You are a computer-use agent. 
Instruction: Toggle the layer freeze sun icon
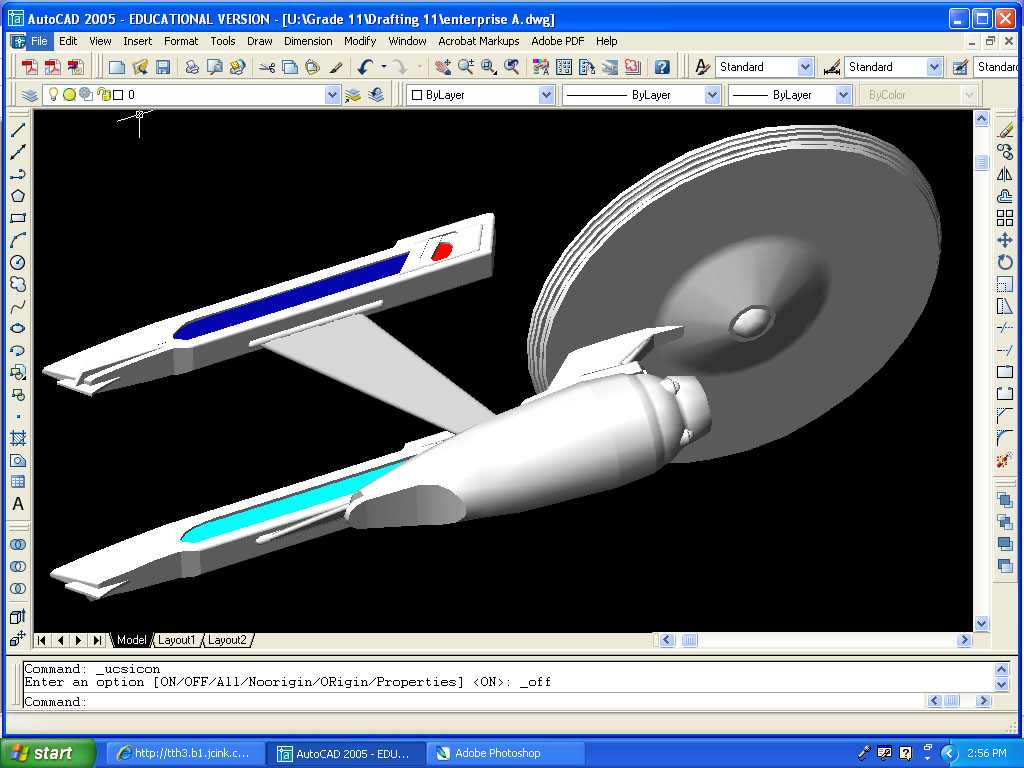click(x=69, y=95)
